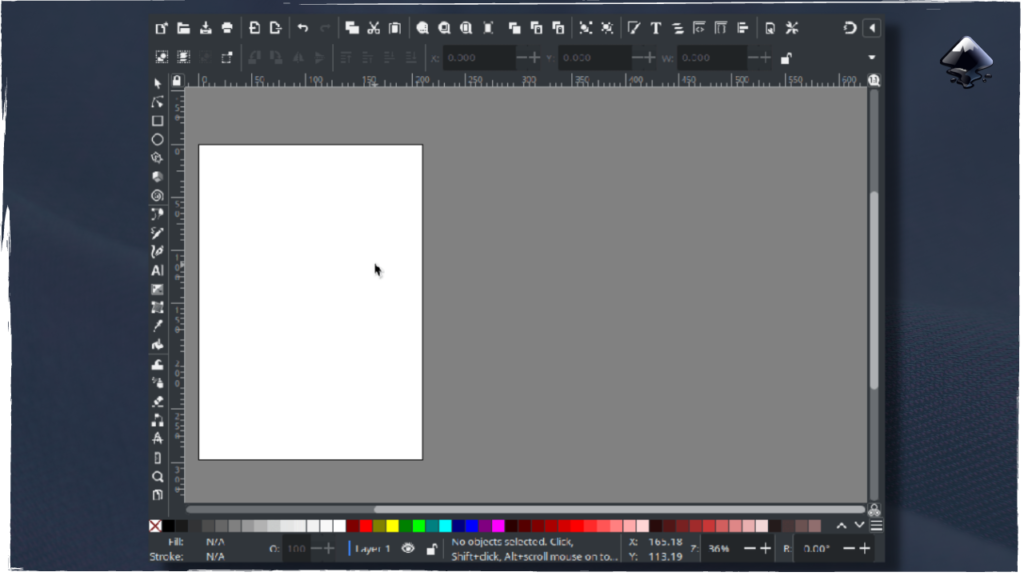Undo the last action
Screen dimensions: 1024x576
(303, 28)
